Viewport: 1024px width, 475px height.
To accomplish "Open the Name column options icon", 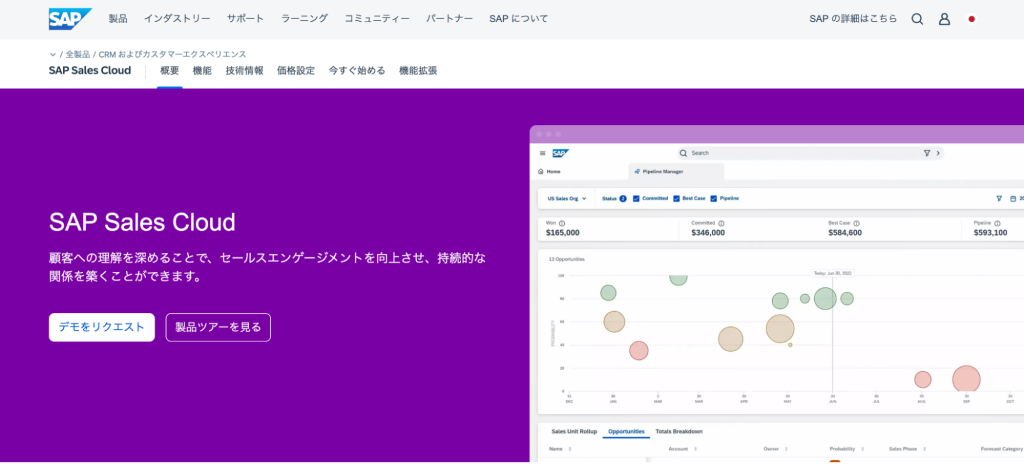I will click(x=570, y=450).
